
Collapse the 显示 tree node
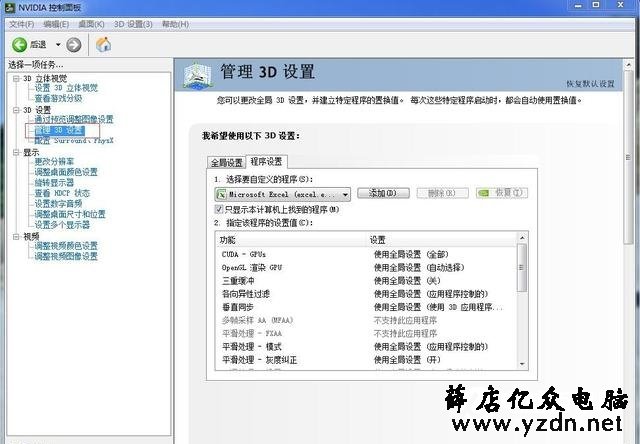point(16,152)
